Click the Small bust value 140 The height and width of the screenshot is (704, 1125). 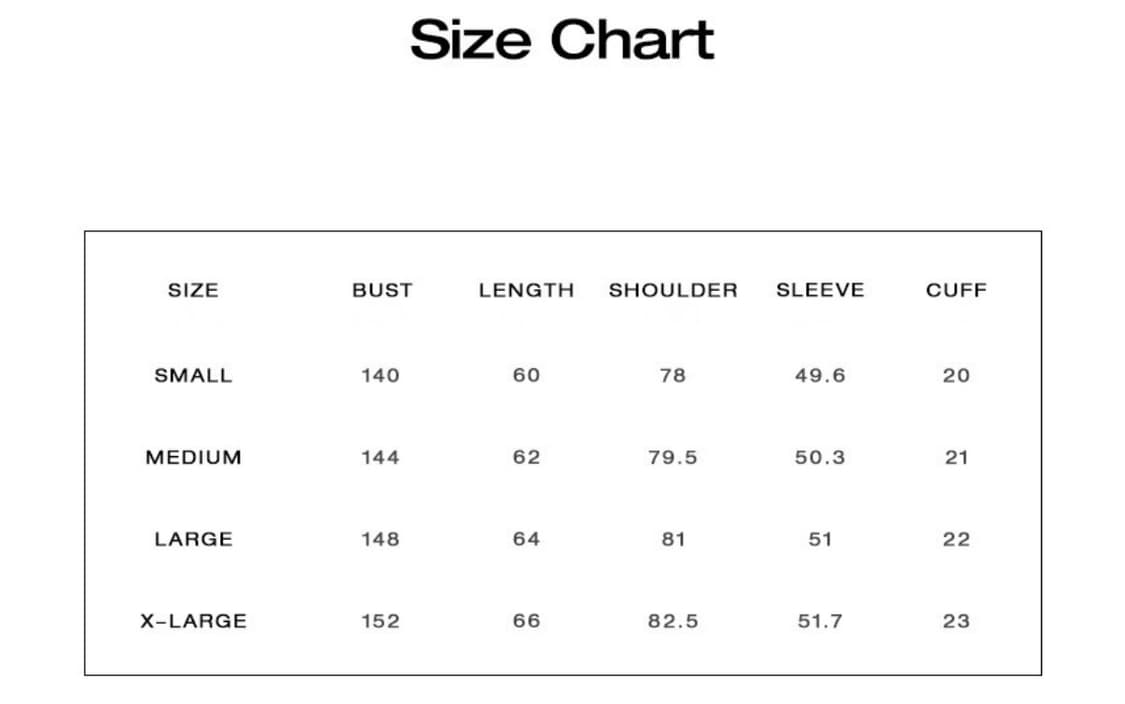380,376
